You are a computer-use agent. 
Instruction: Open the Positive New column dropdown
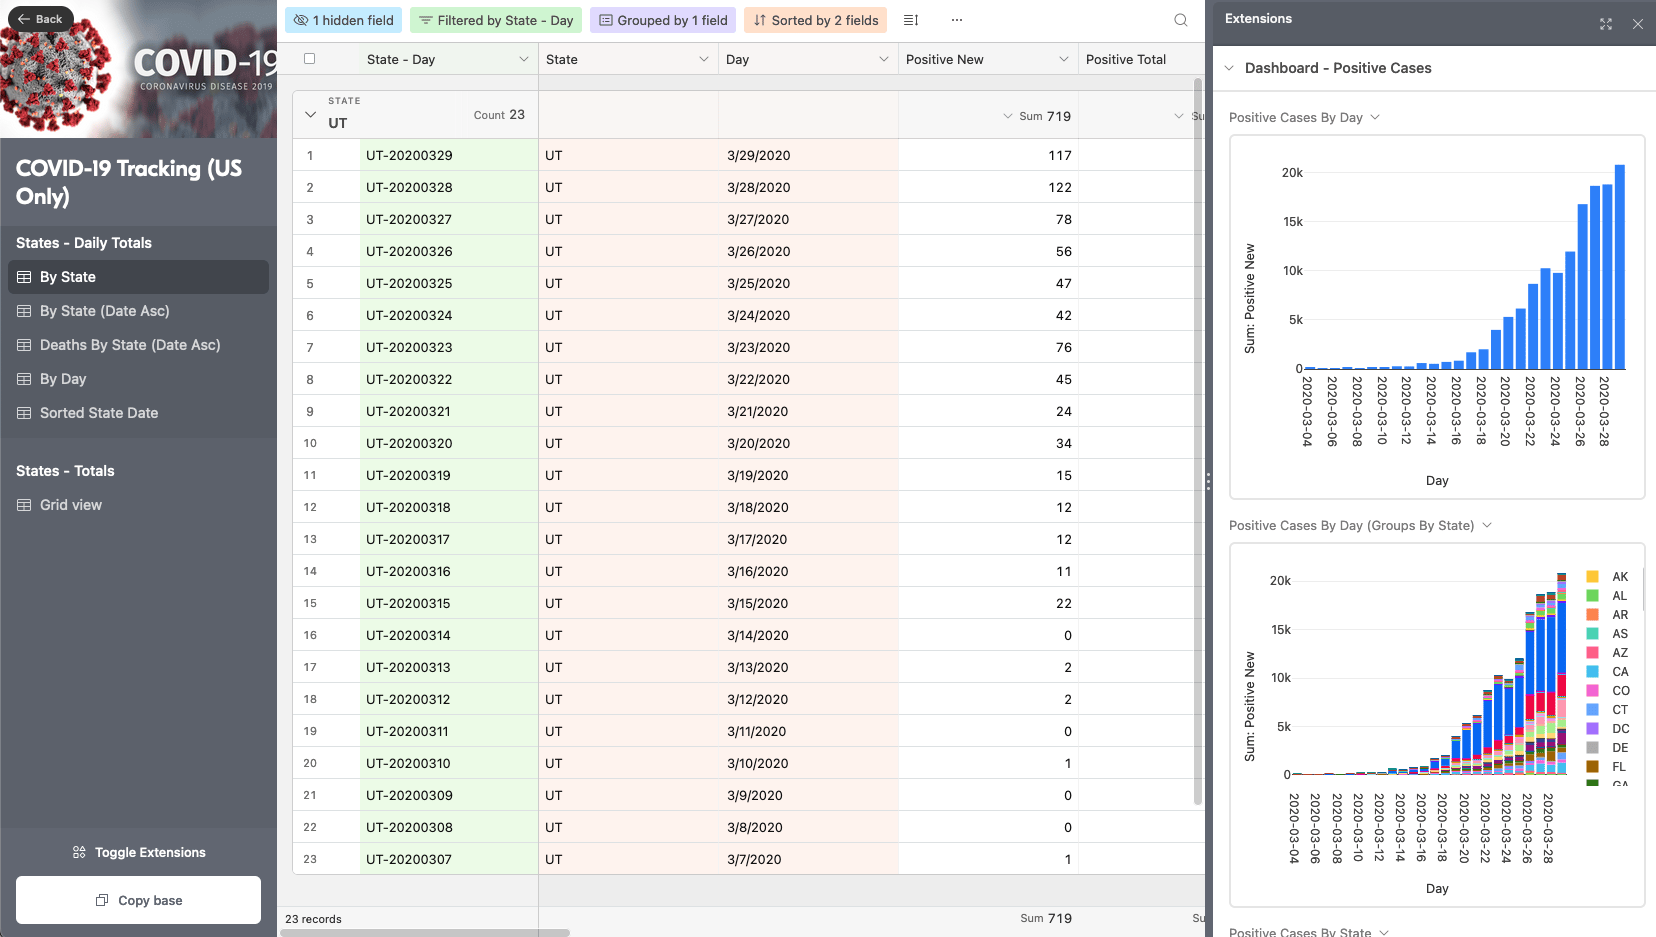coord(1063,60)
